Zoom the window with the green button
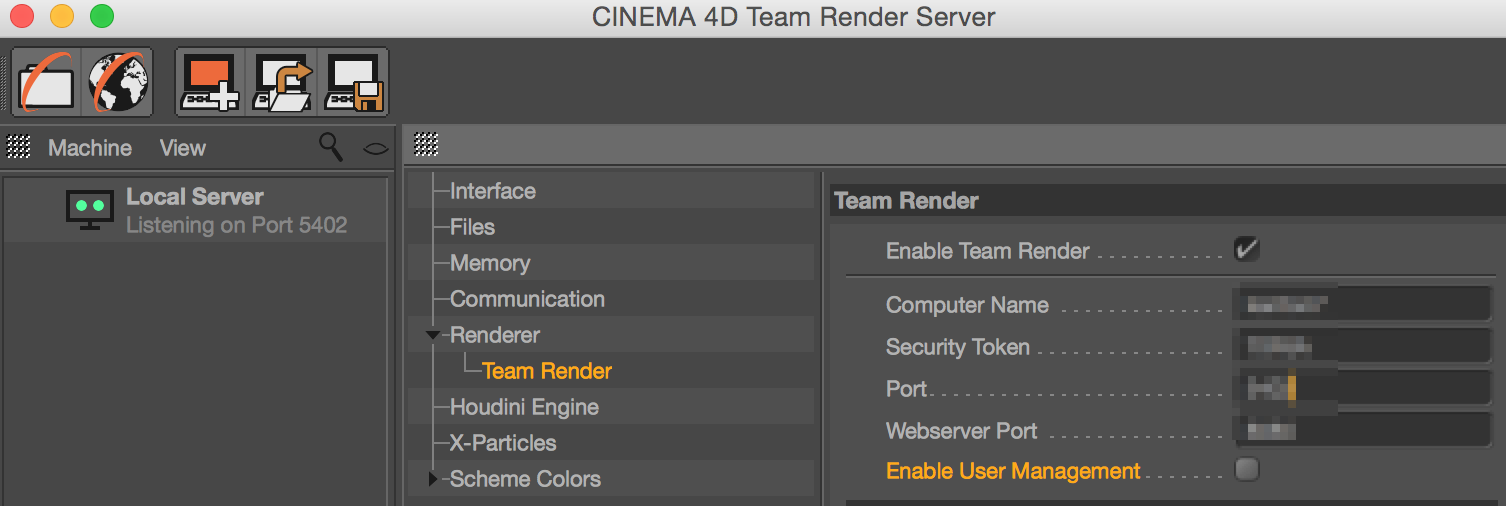The image size is (1506, 506). coord(102,17)
